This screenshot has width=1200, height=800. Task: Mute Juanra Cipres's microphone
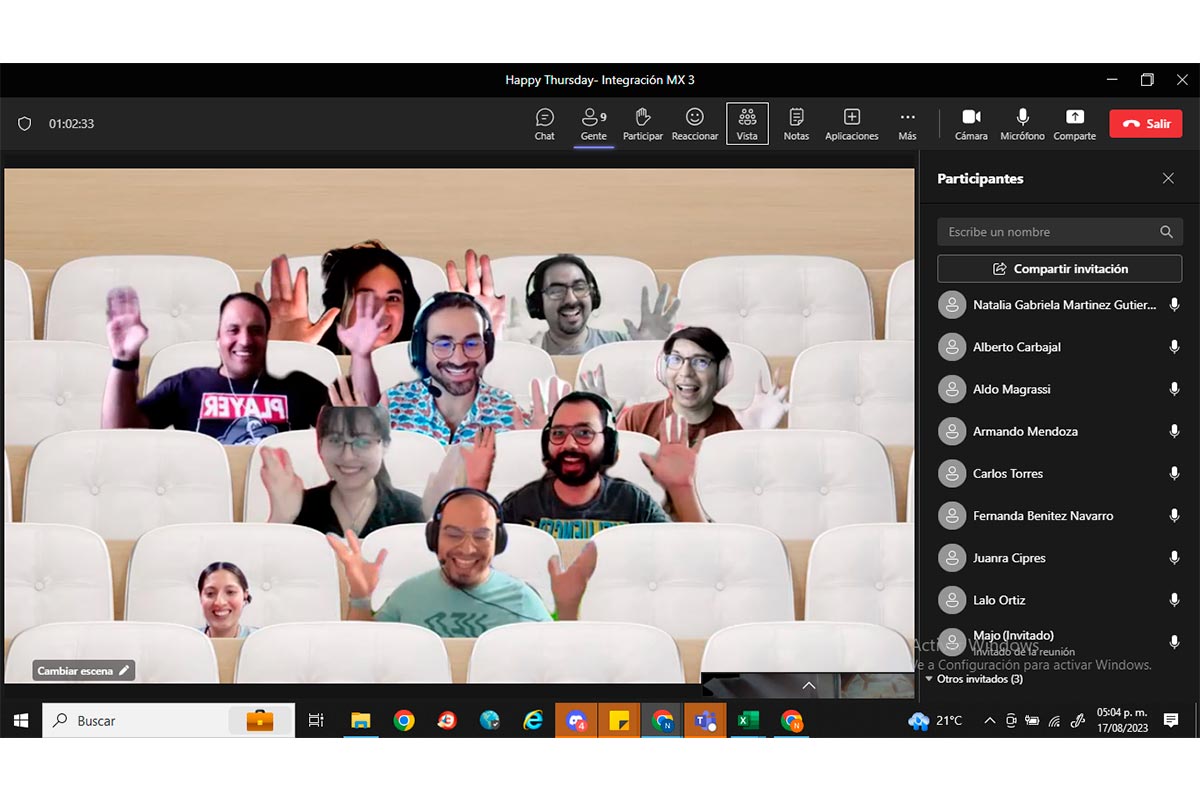pyautogui.click(x=1174, y=558)
